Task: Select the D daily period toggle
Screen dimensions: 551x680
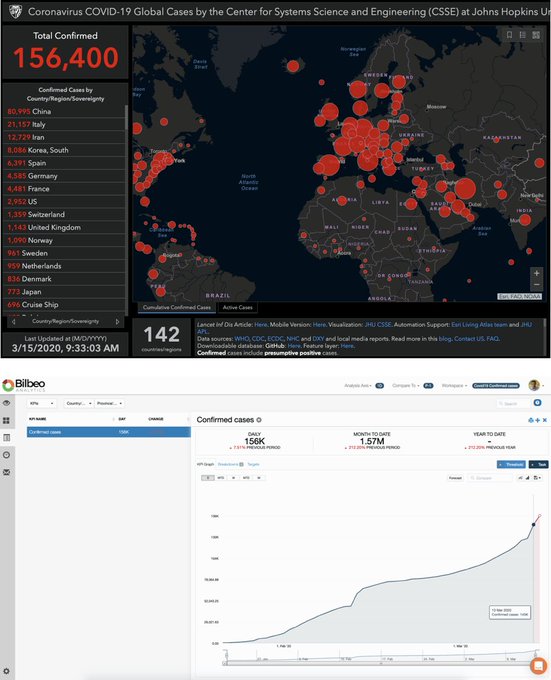Action: click(208, 478)
